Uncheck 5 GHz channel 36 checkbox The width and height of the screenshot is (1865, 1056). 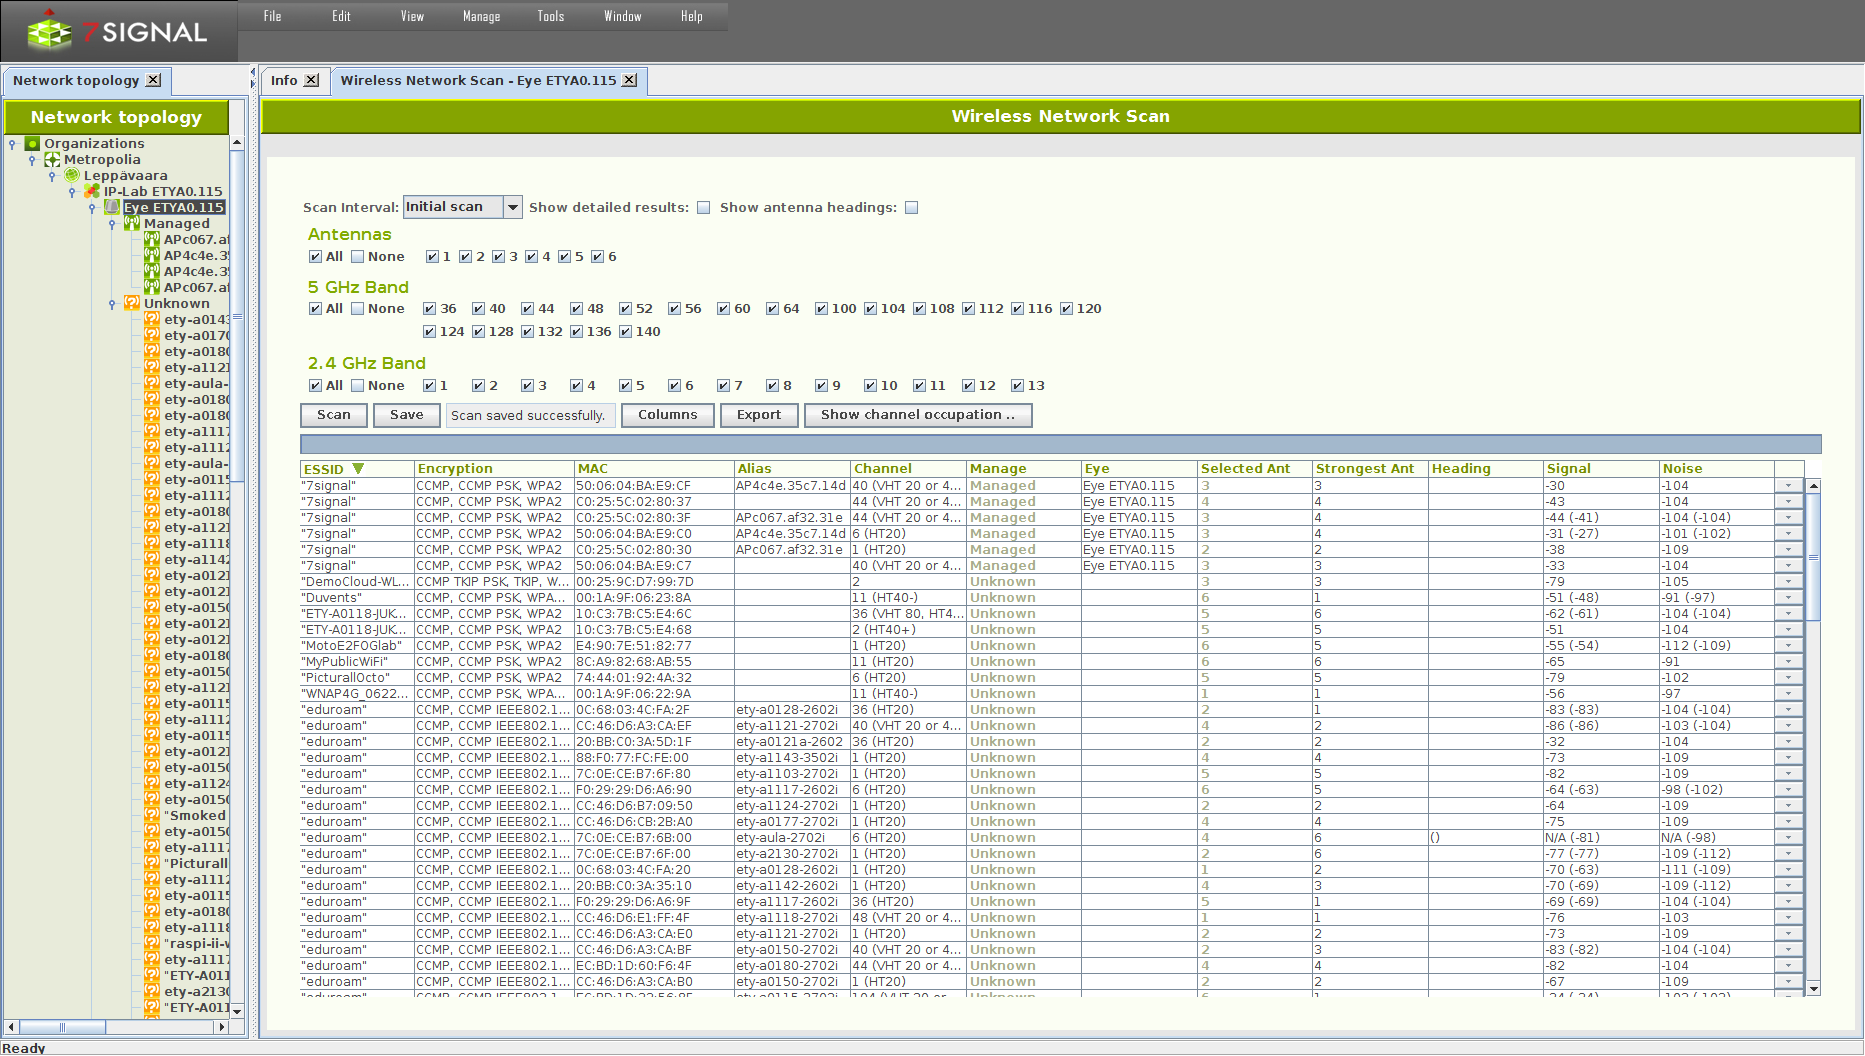point(430,309)
